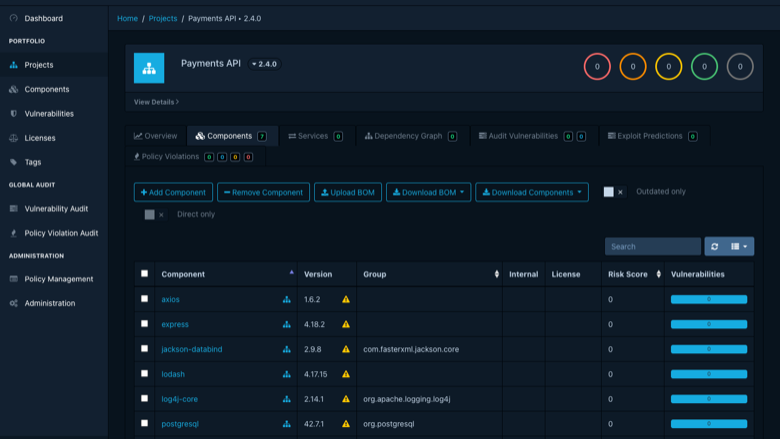Check the jackson-databind row checkbox
Image resolution: width=780 pixels, height=439 pixels.
[x=144, y=349]
